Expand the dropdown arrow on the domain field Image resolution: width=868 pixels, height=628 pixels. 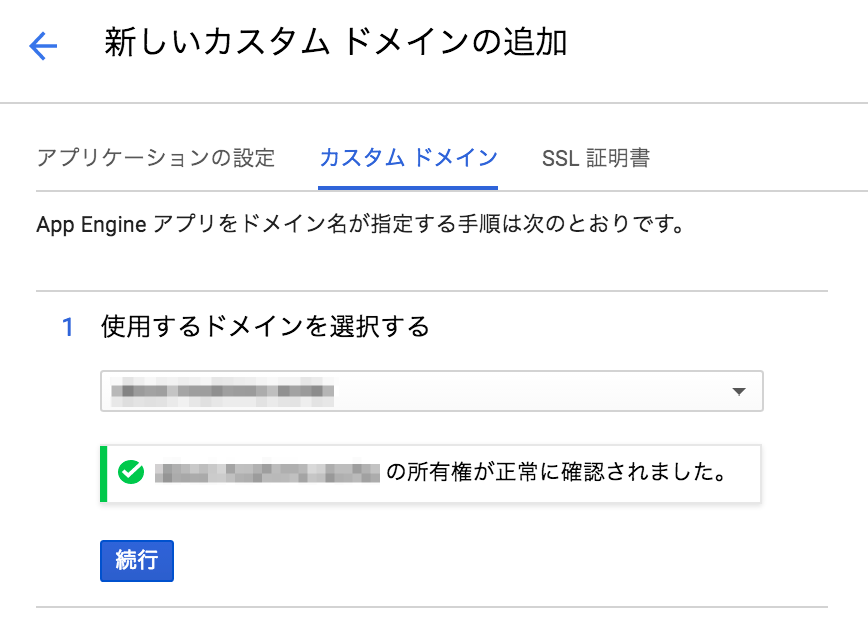741,391
